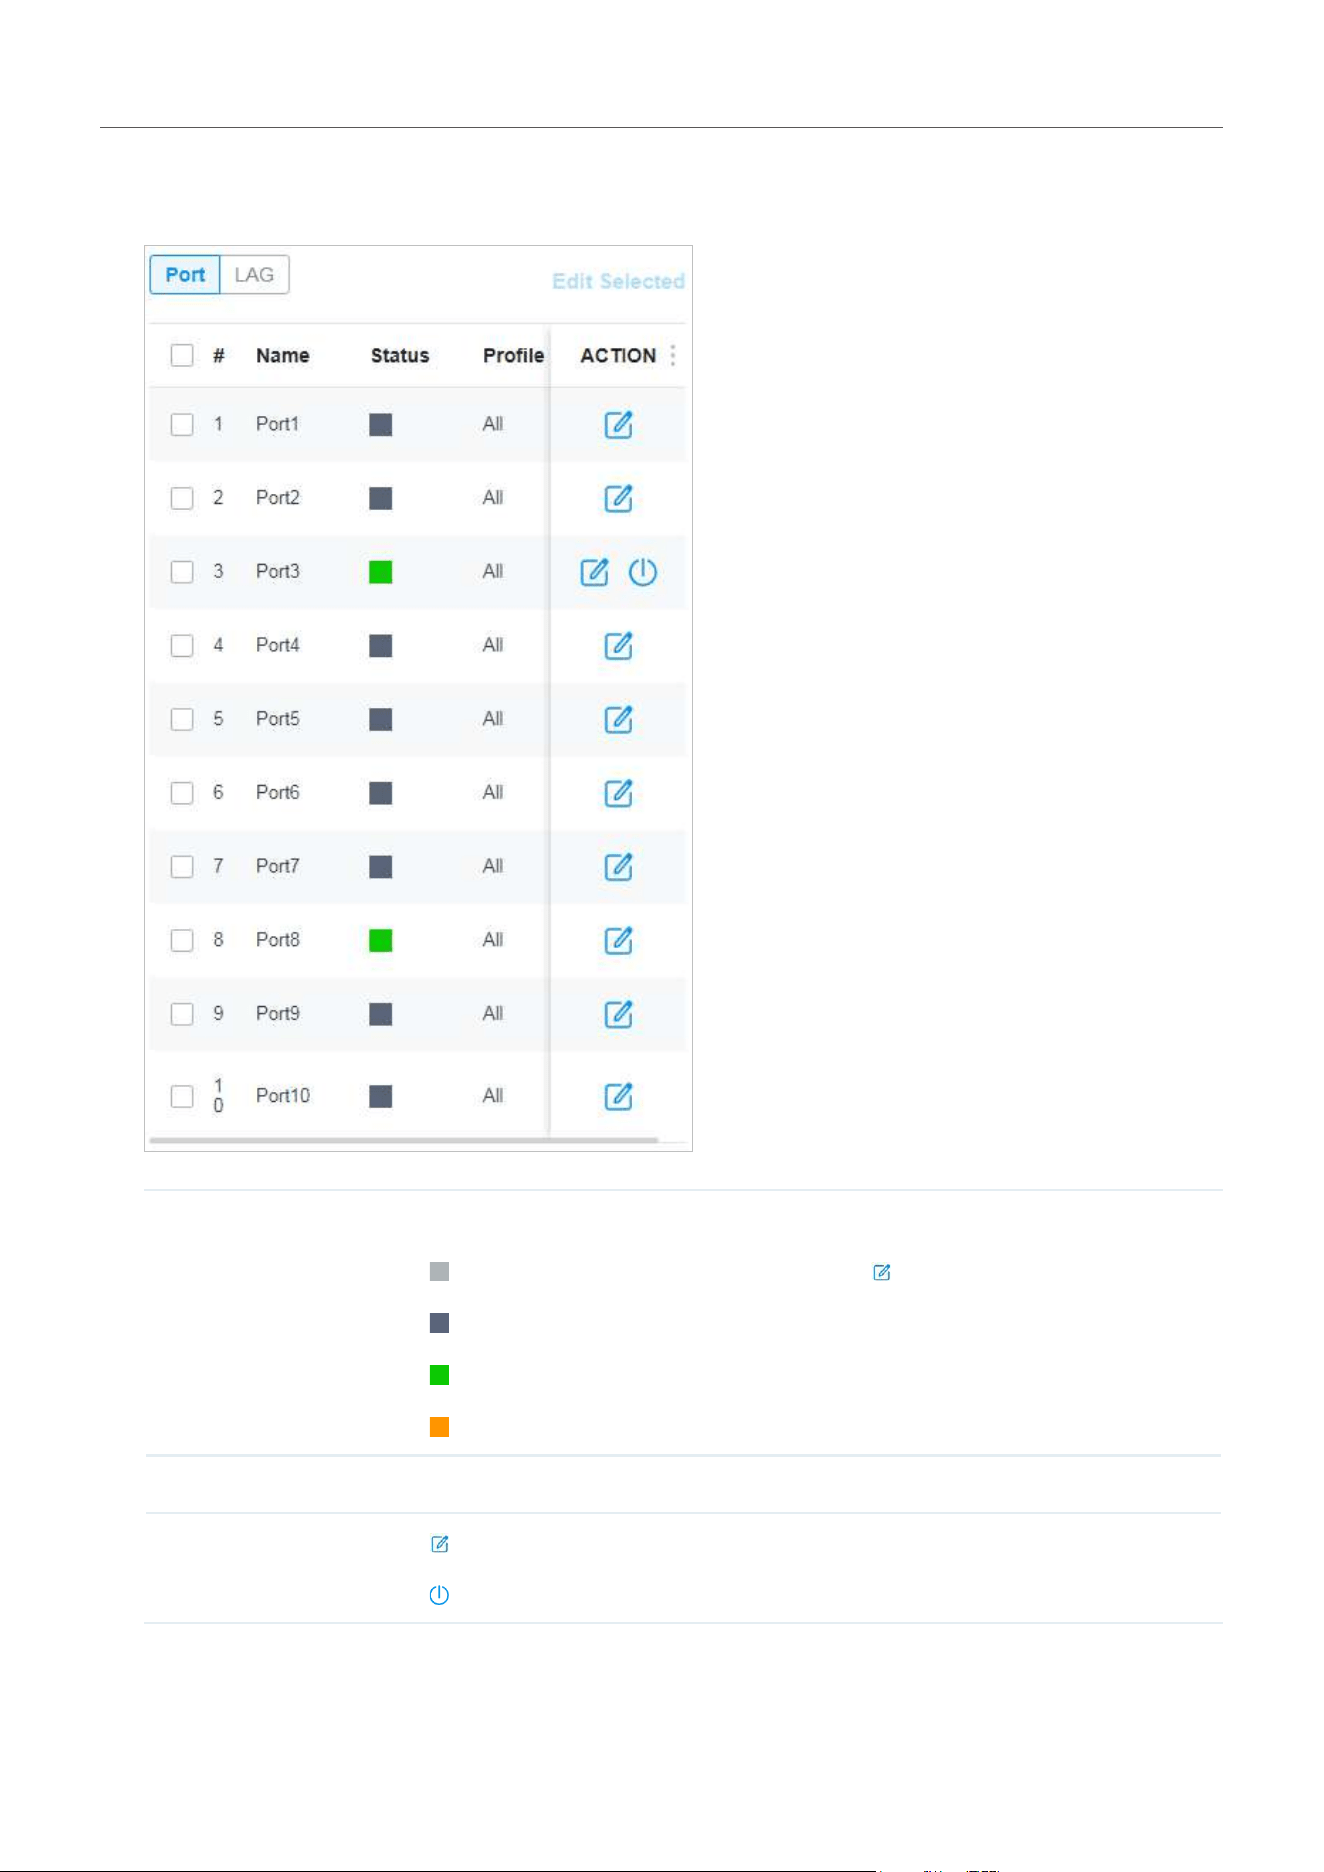Click the horizontal scrollbar under the port table
Screen dimensions: 1324x1872
tap(403, 1140)
